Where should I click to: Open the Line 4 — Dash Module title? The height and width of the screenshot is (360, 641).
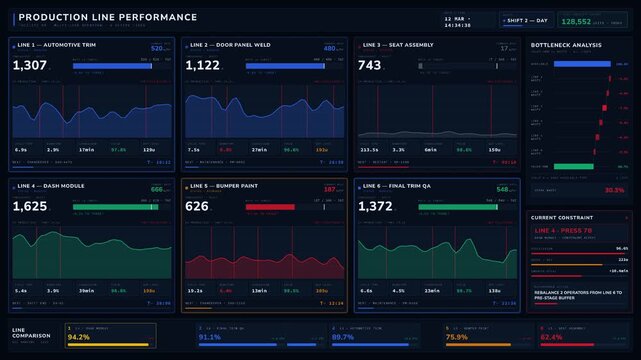tap(51, 186)
